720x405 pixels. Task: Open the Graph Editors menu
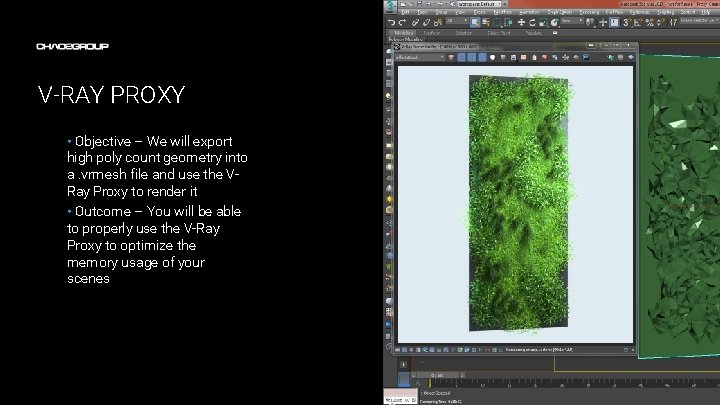click(x=560, y=12)
